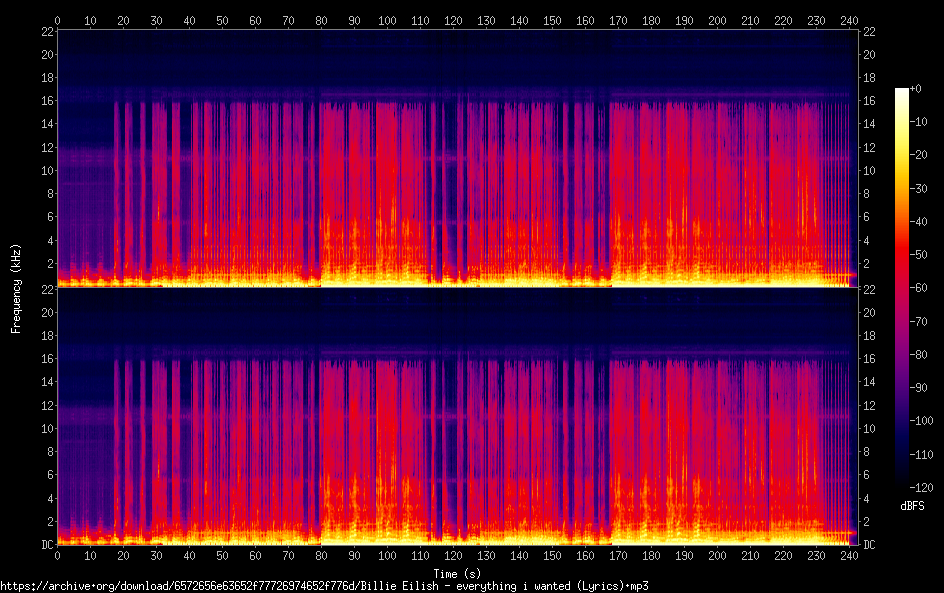Screen dimensions: 944x593
Task: Select the 80 mark on top time axis
Action: click(x=321, y=20)
